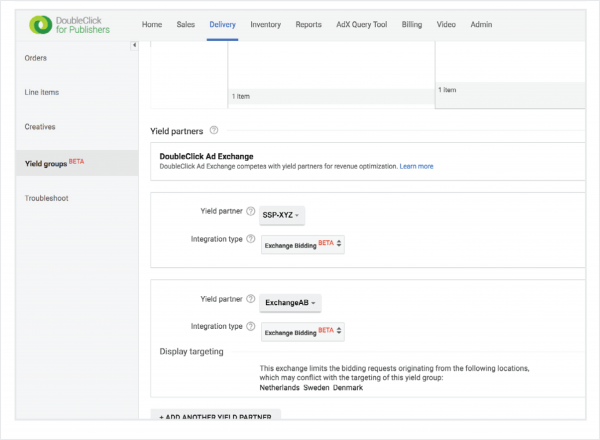Open the Billing tab
This screenshot has height=440, width=600.
point(412,24)
